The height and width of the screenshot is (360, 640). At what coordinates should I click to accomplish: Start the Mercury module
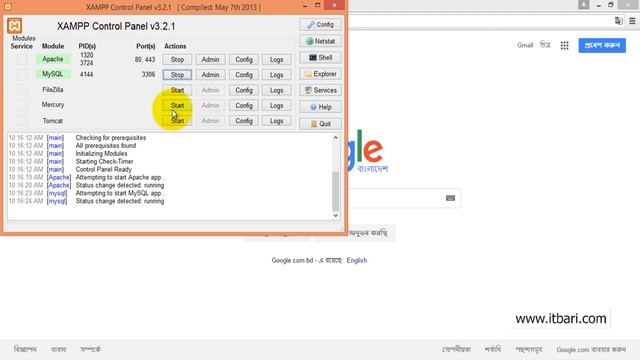tap(177, 106)
